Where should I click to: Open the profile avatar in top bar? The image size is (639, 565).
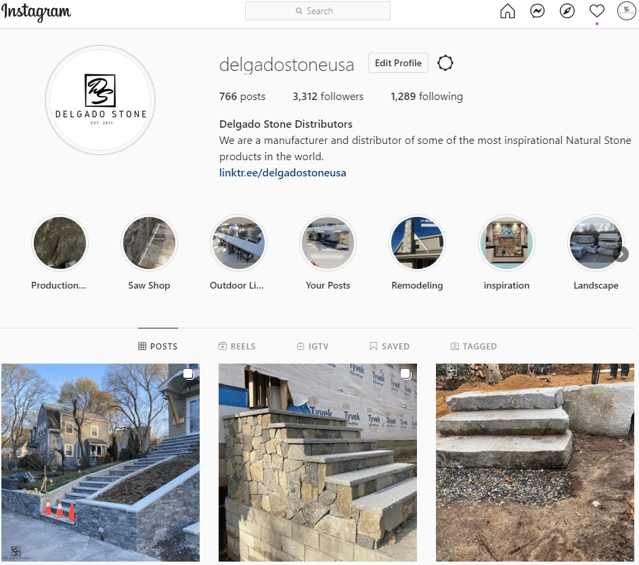coord(626,11)
